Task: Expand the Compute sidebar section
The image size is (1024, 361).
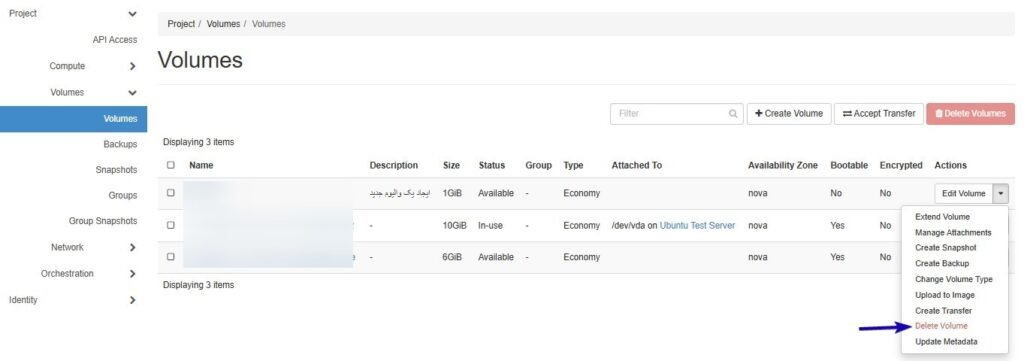Action: pyautogui.click(x=133, y=66)
